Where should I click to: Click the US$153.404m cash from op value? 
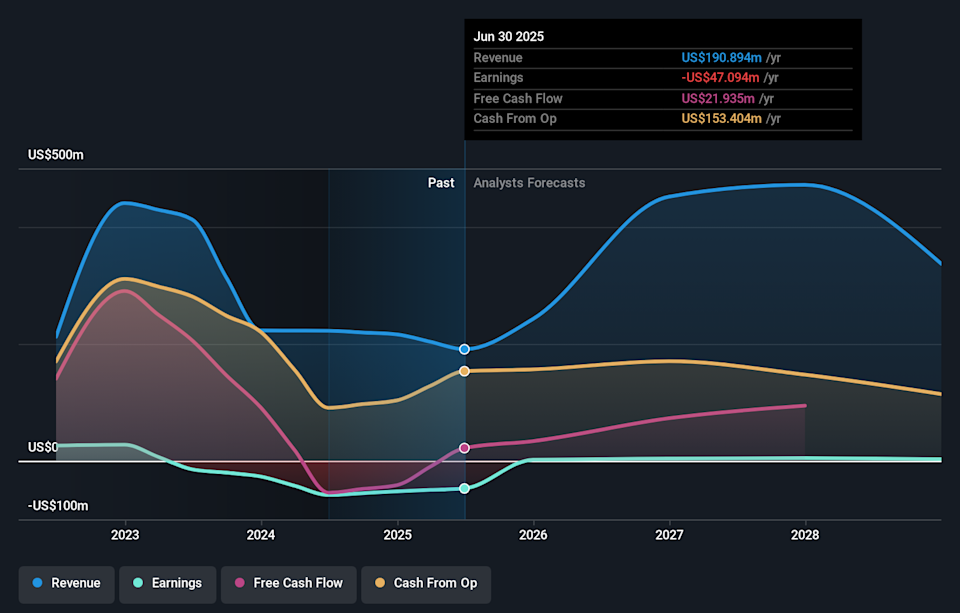pyautogui.click(x=722, y=119)
